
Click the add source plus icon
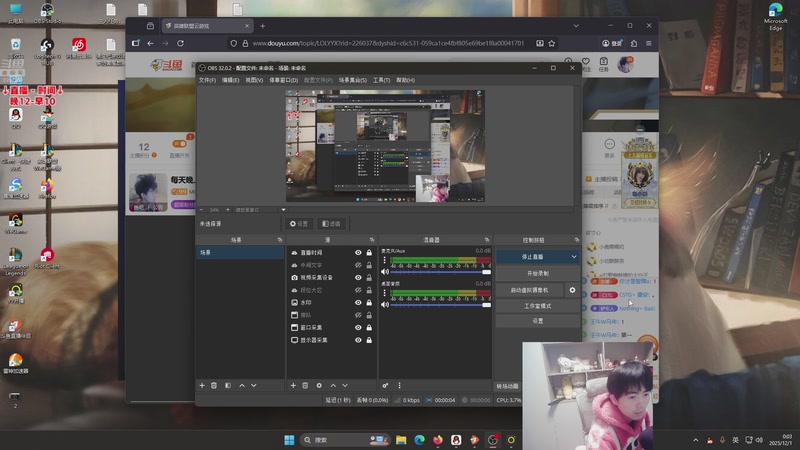(x=293, y=385)
